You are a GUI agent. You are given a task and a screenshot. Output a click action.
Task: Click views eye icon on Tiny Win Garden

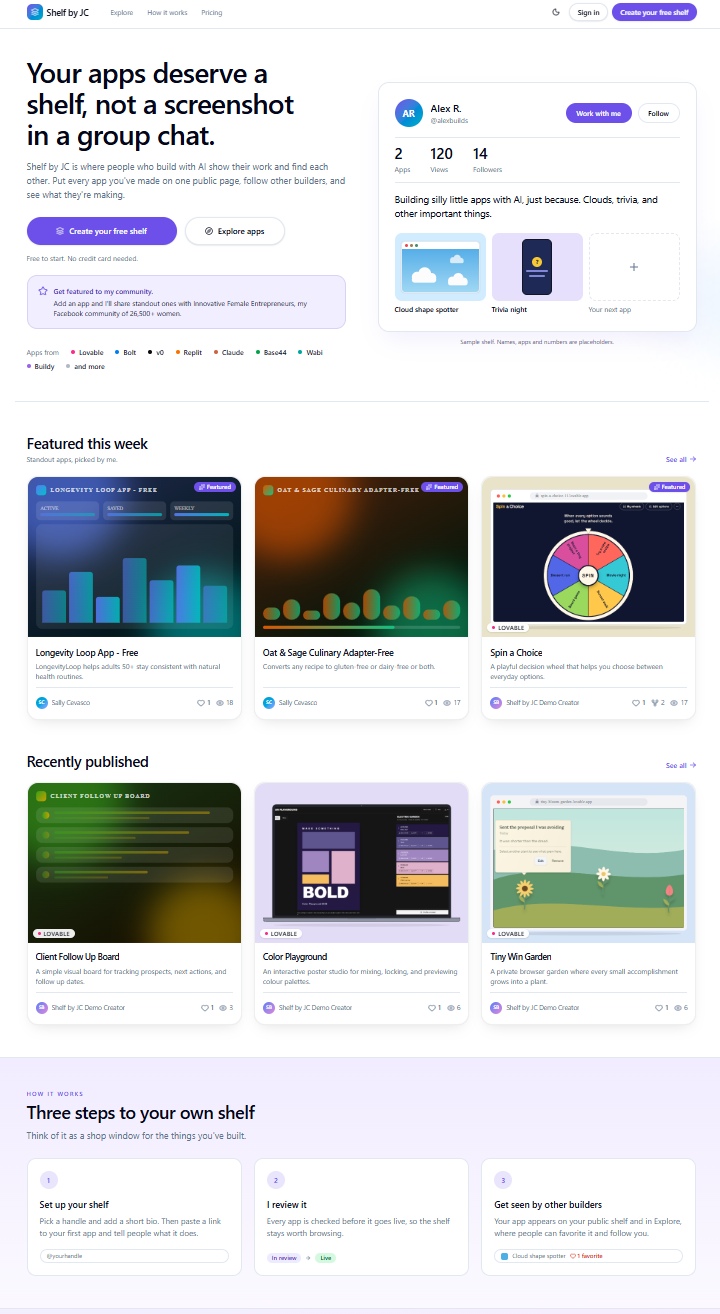678,1008
